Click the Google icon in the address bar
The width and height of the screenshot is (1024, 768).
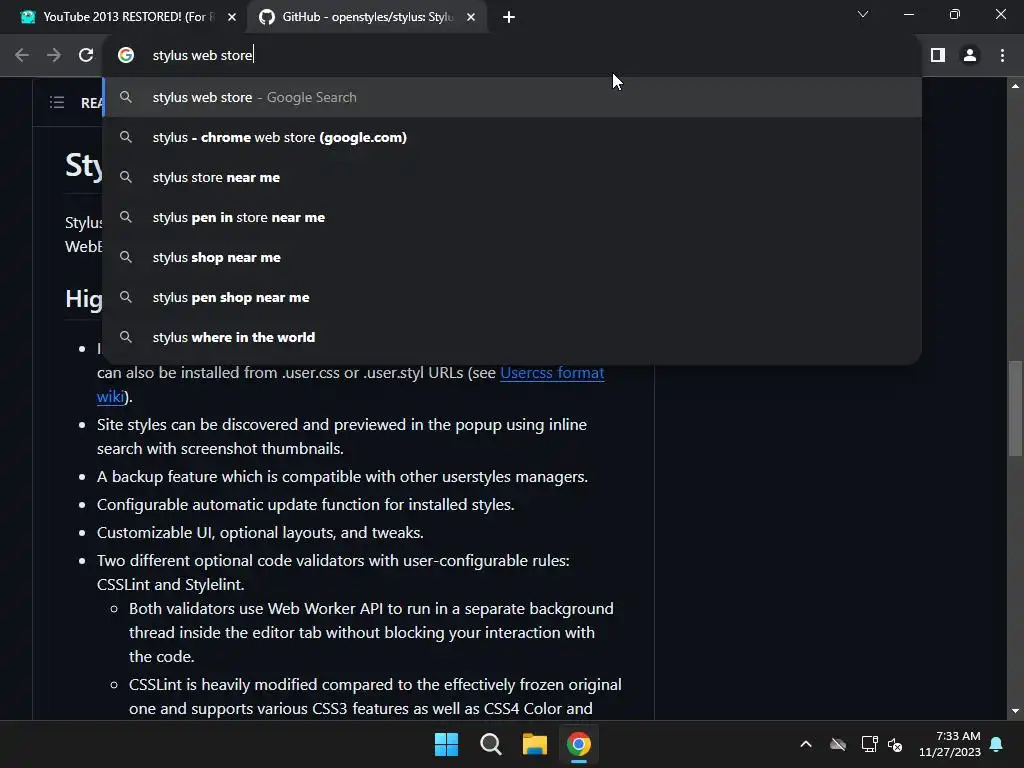click(126, 56)
